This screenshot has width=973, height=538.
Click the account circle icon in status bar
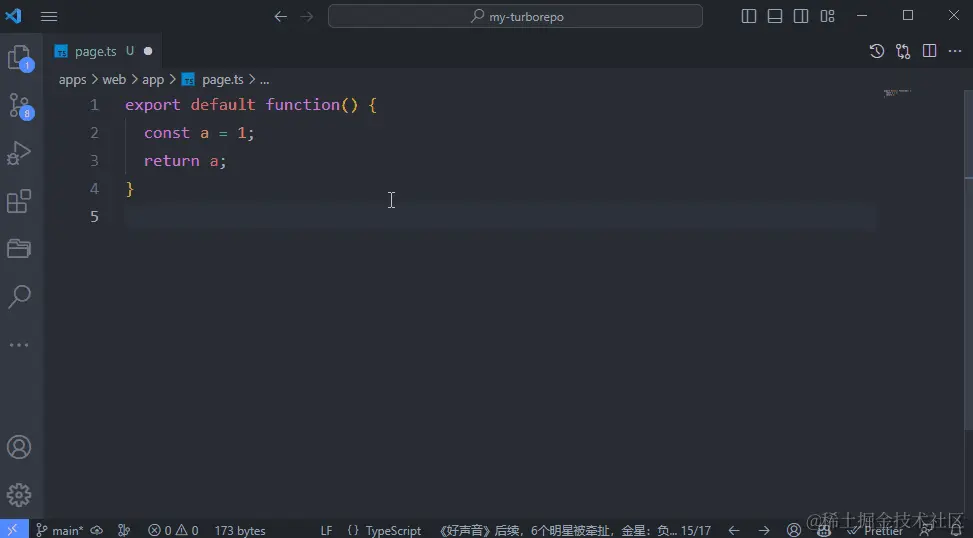(x=794, y=531)
